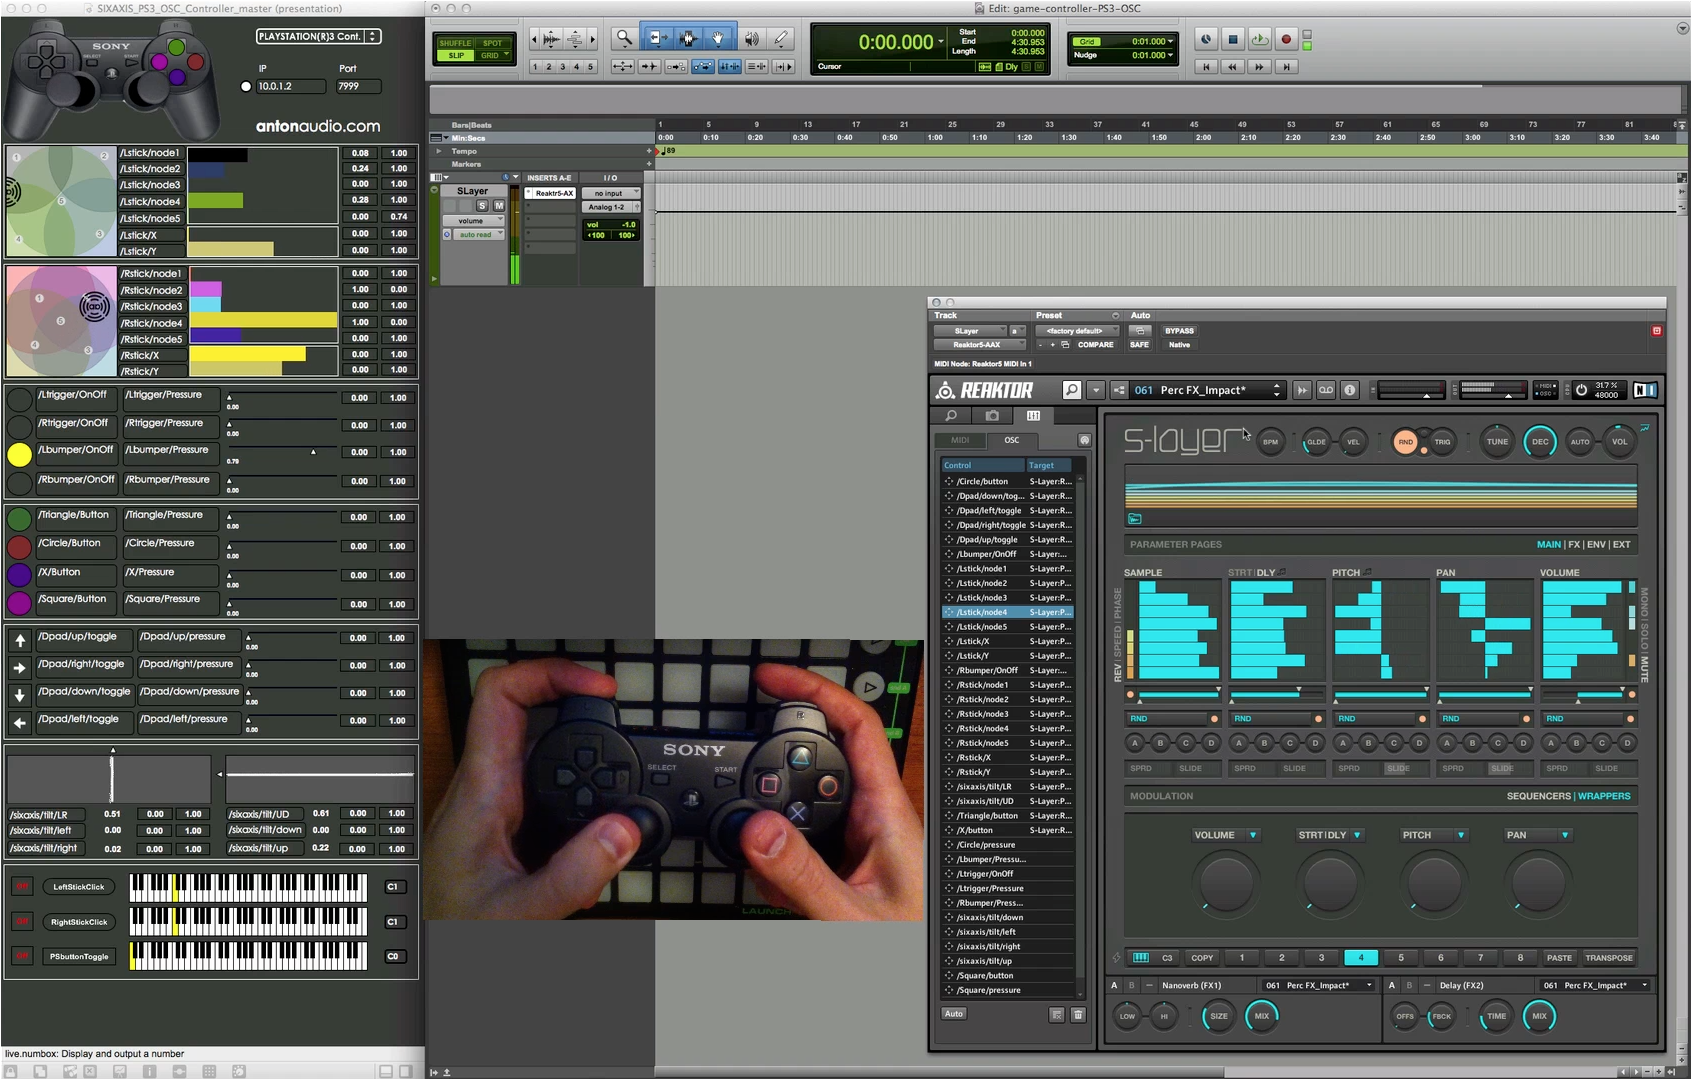Enable SHUFFLE edit mode
The height and width of the screenshot is (1080, 1692).
[455, 43]
